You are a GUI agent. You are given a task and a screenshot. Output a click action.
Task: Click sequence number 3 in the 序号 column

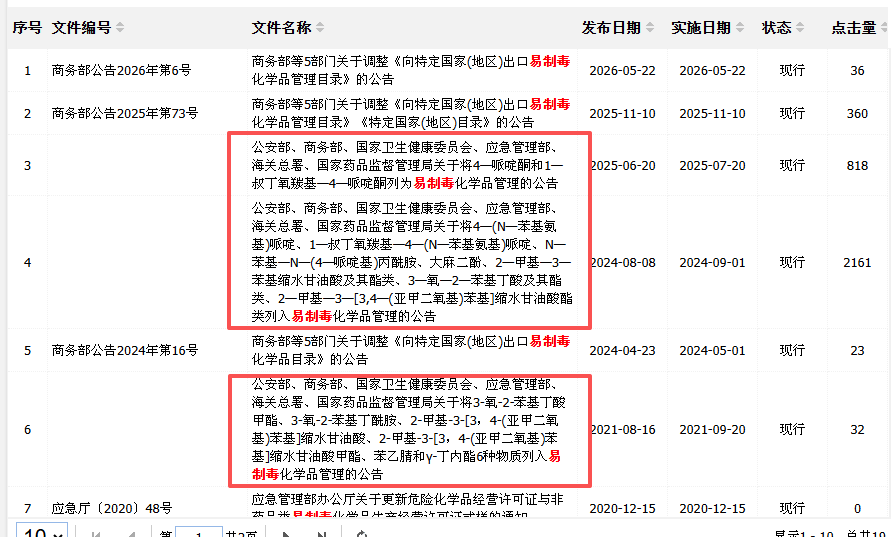(27, 165)
